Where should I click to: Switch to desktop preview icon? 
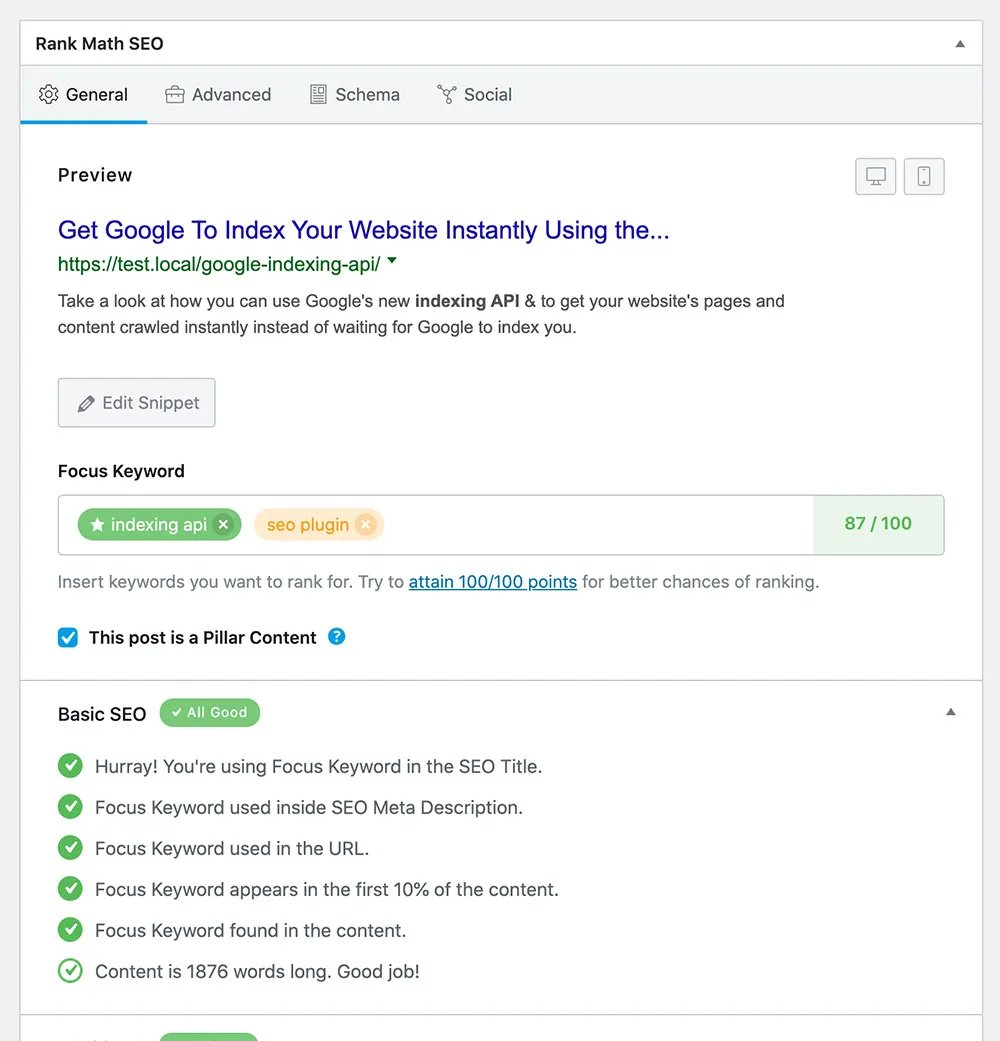click(876, 177)
